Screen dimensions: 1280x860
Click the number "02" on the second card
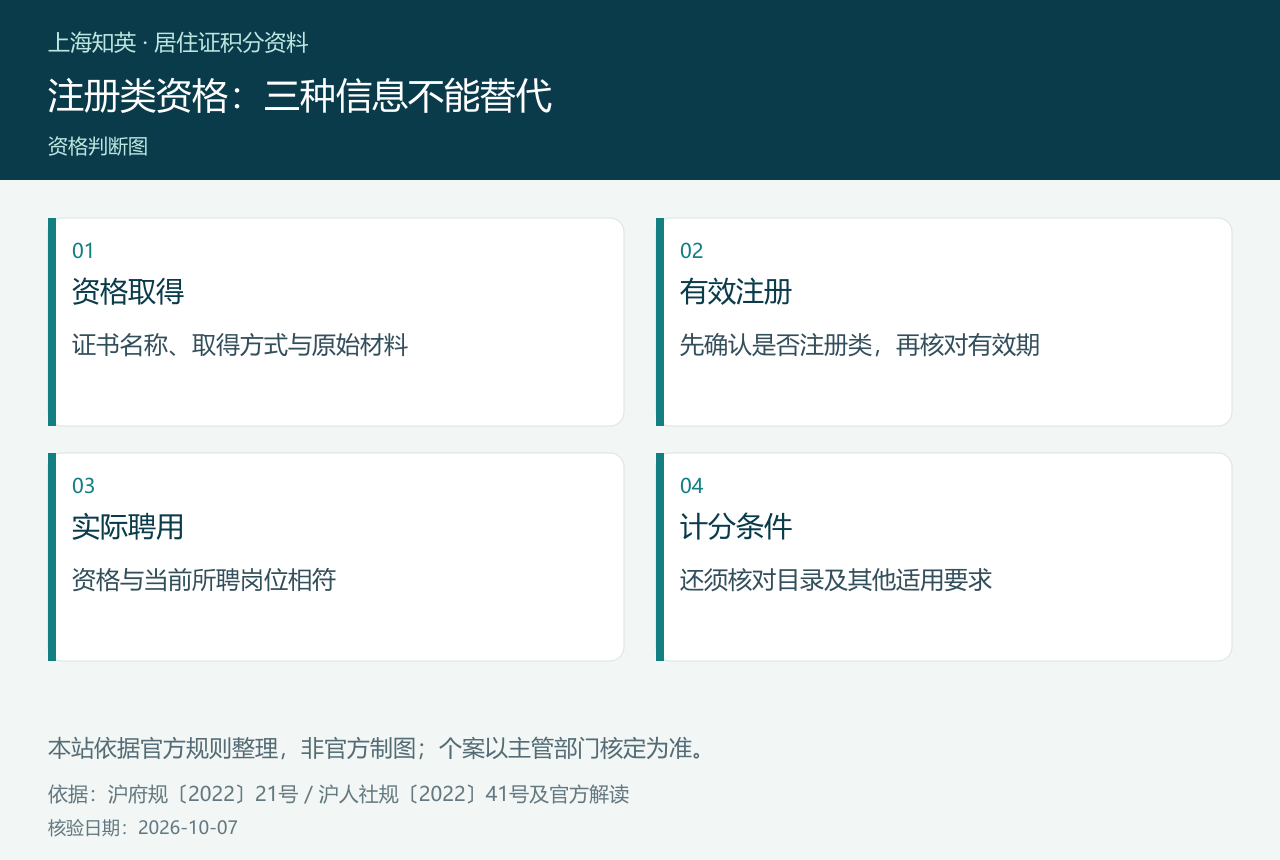pyautogui.click(x=691, y=251)
